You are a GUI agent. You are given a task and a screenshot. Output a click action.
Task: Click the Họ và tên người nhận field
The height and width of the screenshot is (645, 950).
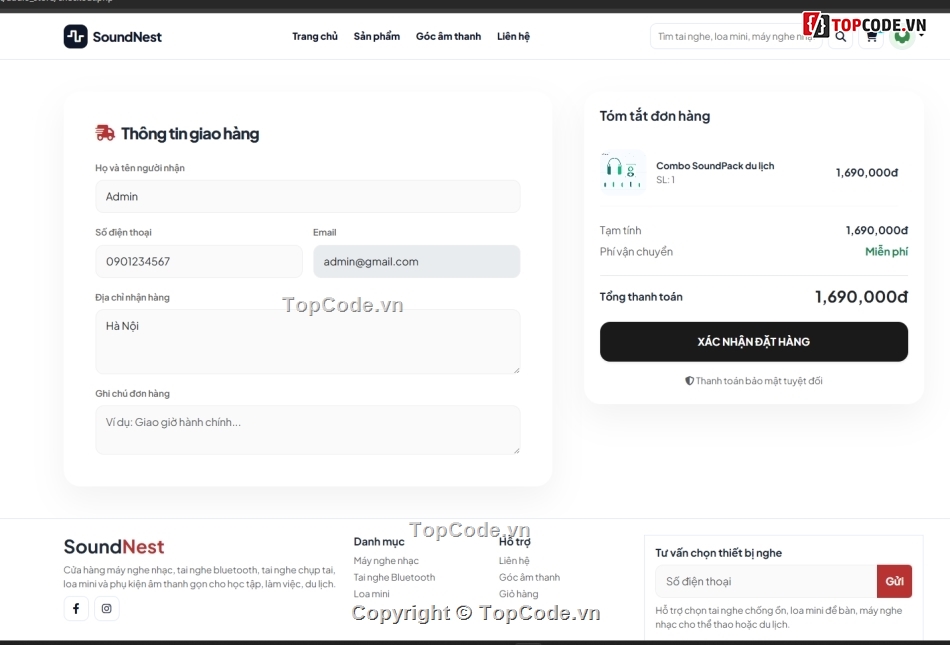pyautogui.click(x=308, y=196)
